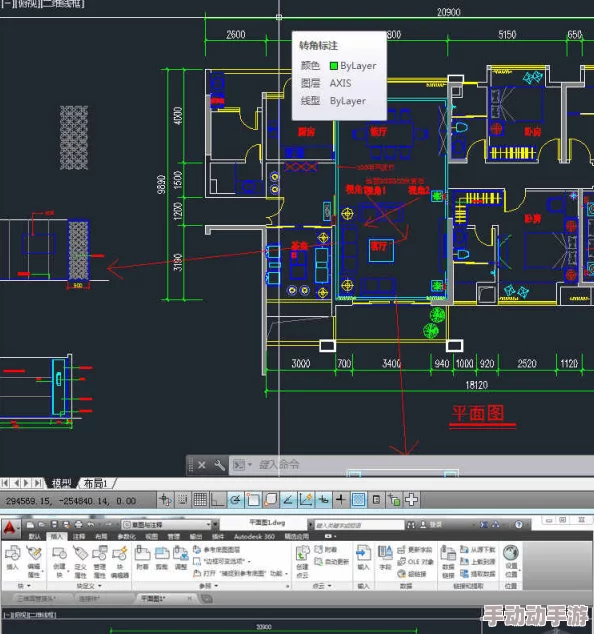This screenshot has height=634, width=594.
Task: Select the 注释 ribbon tab
Action: 79,536
